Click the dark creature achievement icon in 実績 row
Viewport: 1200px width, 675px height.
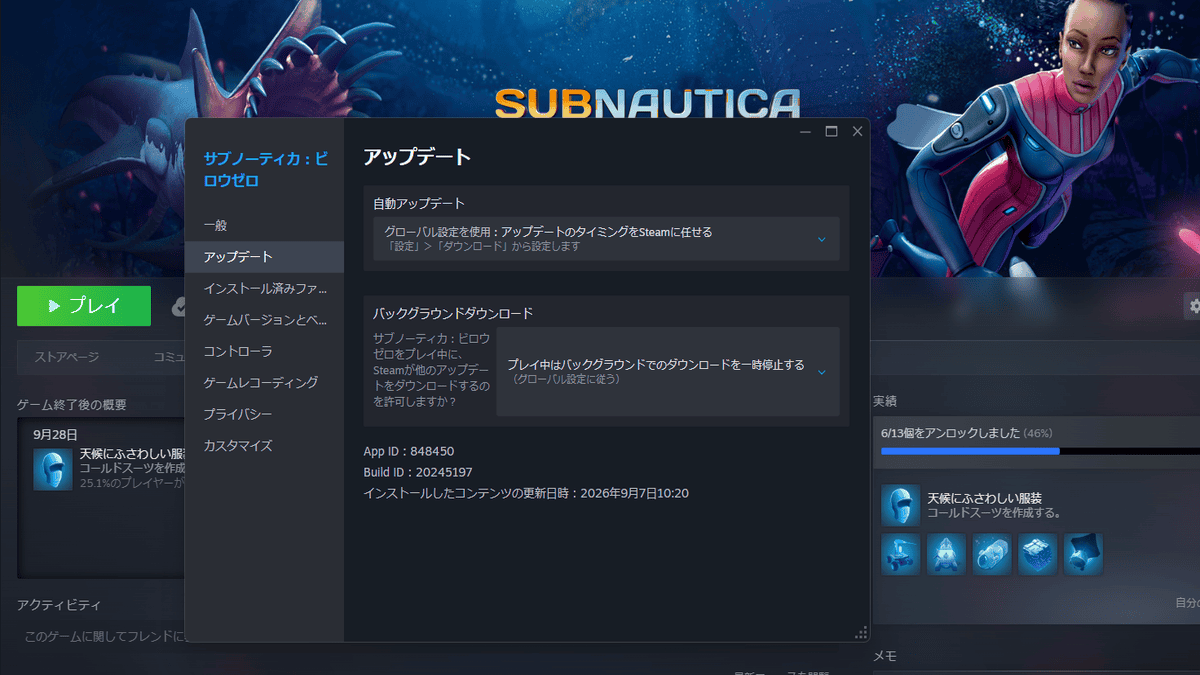[x=1083, y=554]
